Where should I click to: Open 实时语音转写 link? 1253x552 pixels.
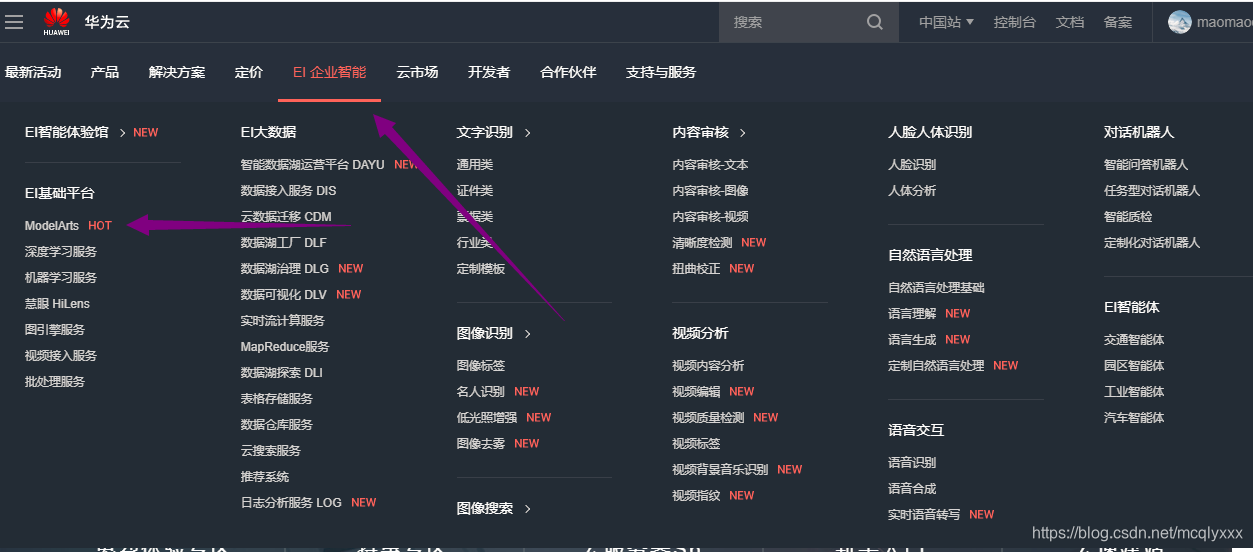pyautogui.click(x=925, y=515)
